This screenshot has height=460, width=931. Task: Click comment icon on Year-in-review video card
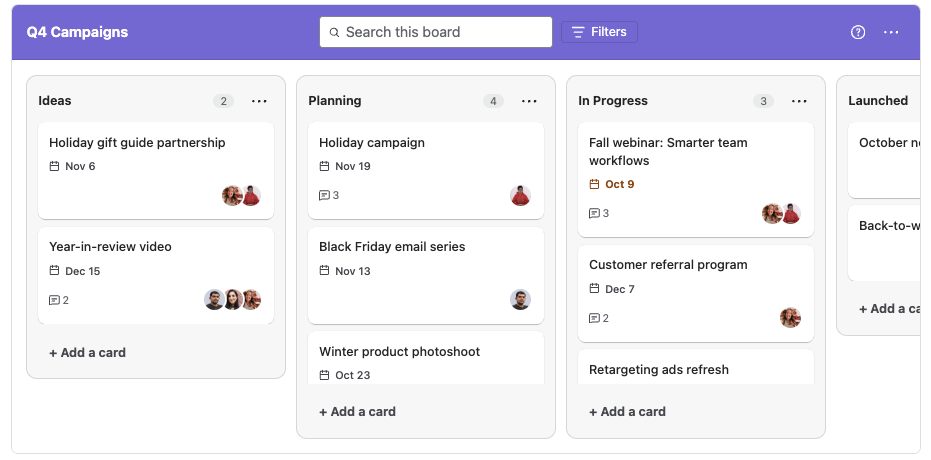point(54,300)
